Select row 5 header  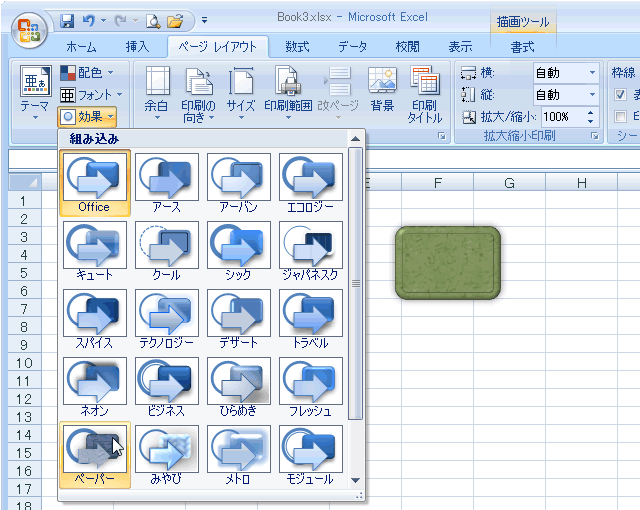(x=24, y=273)
